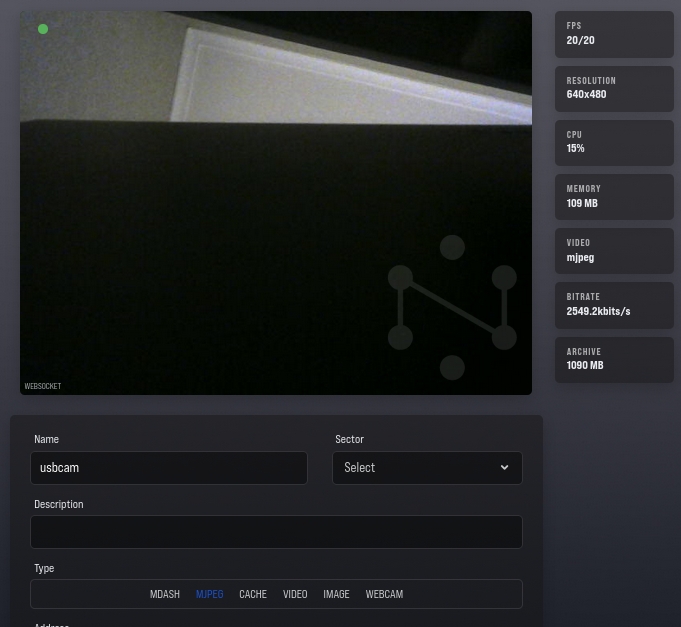
Task: Expand the Sector dropdown arrow
Action: point(504,468)
